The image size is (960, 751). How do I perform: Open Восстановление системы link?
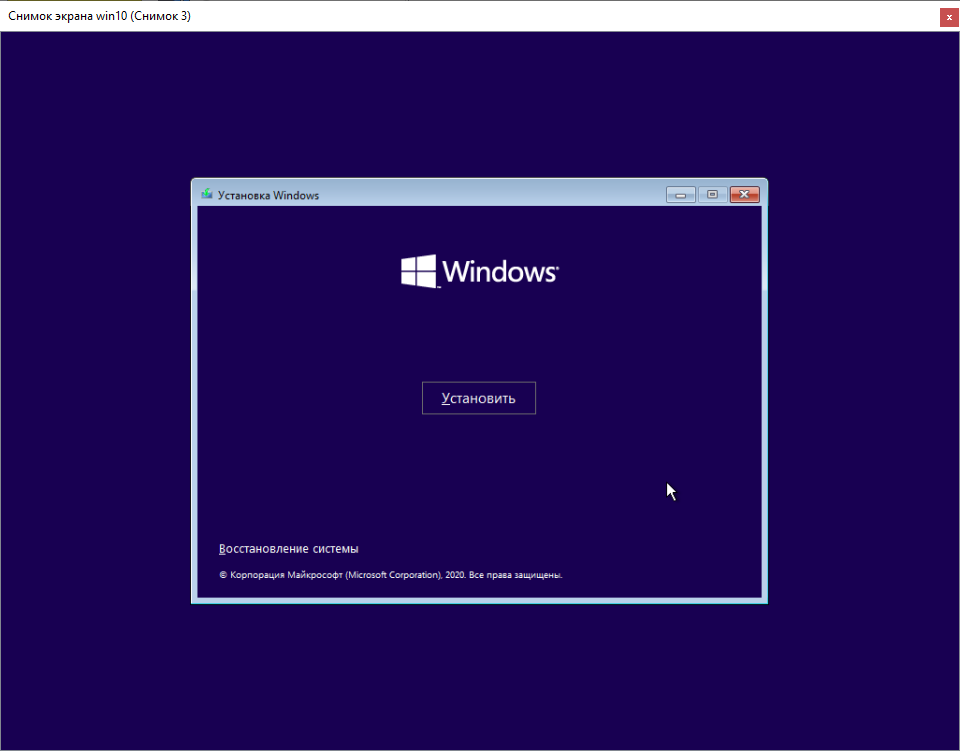(x=288, y=548)
